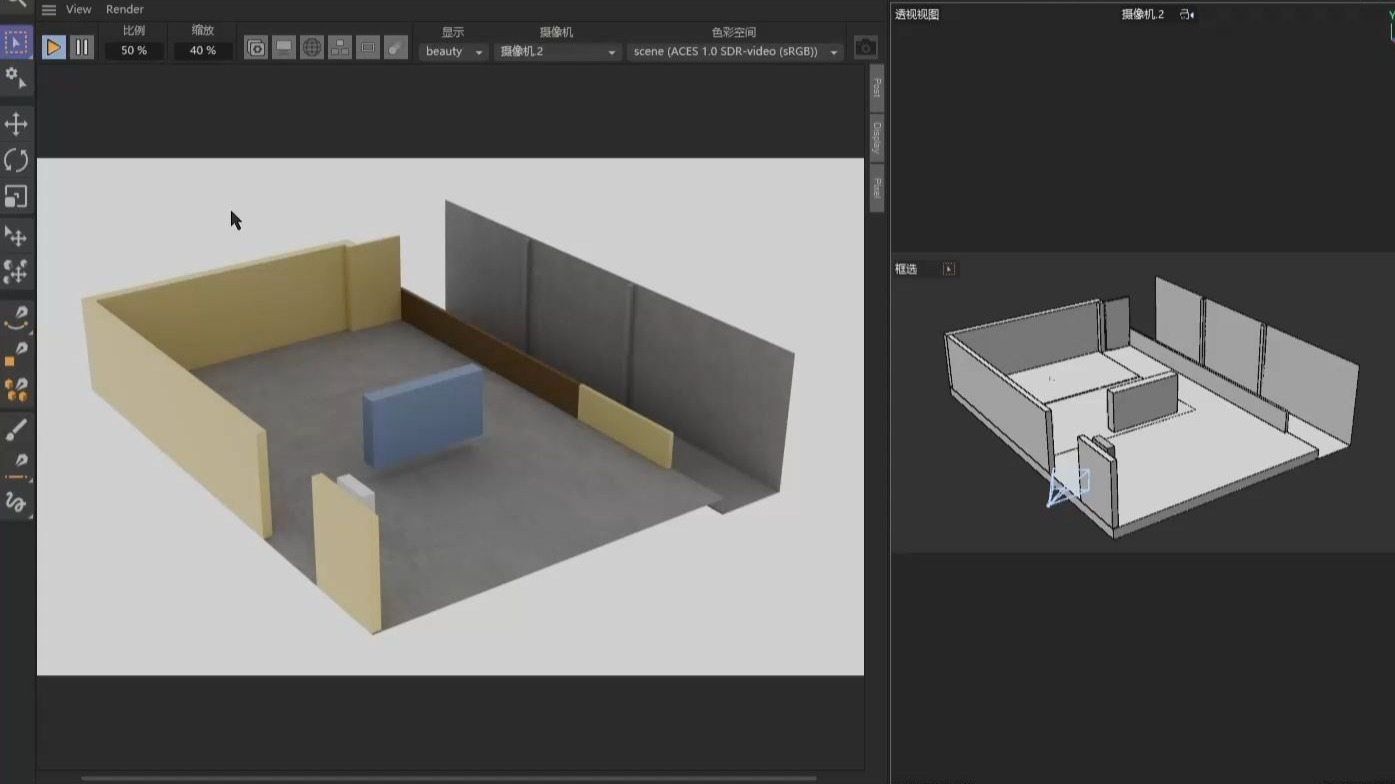Viewport: 1395px width, 784px height.
Task: Select the Scale tool in left toolbar
Action: 16,197
